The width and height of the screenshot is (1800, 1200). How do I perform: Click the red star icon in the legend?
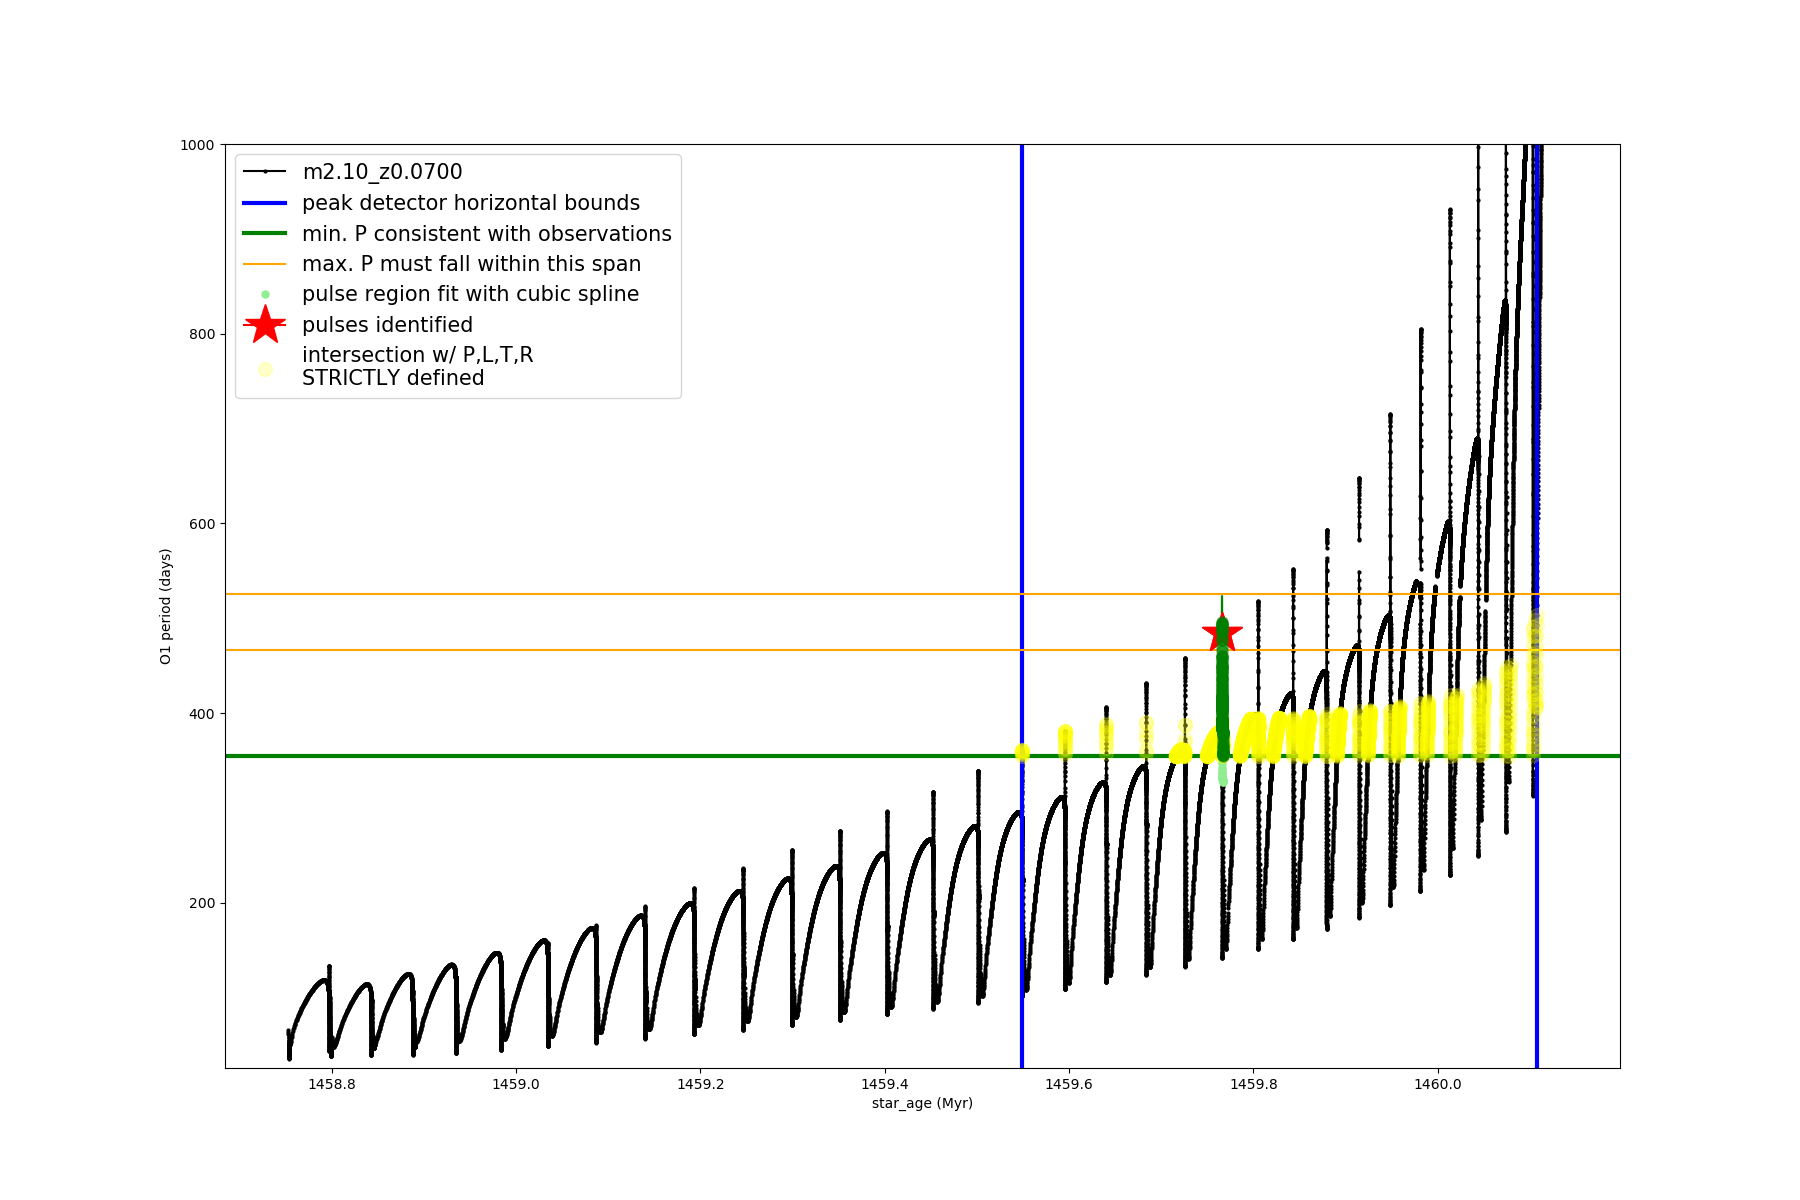(x=265, y=325)
